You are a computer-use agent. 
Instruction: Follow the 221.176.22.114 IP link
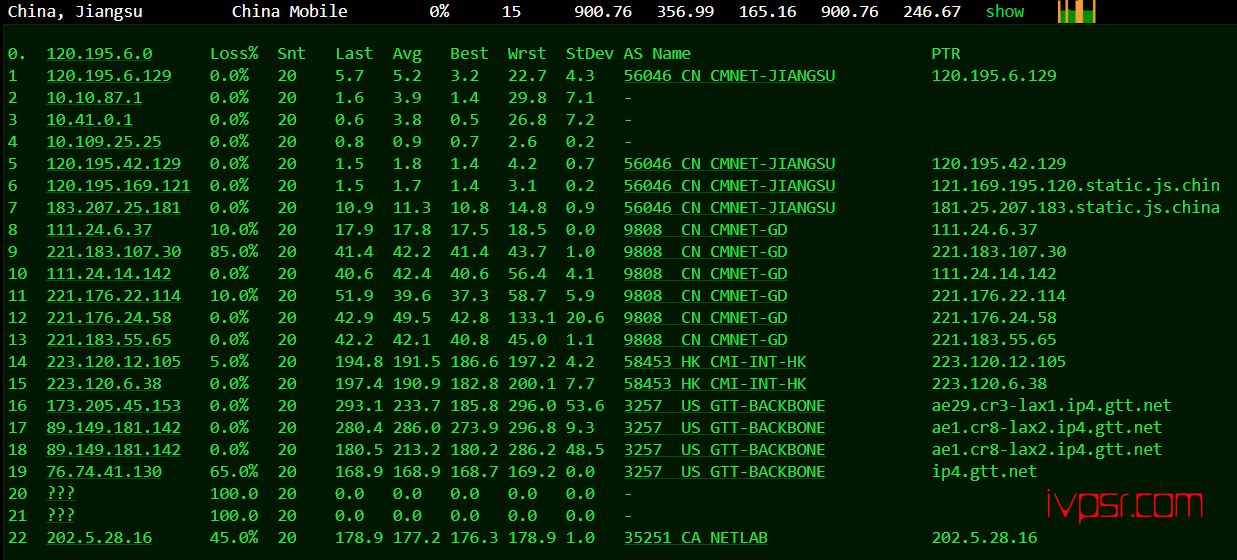pos(114,296)
